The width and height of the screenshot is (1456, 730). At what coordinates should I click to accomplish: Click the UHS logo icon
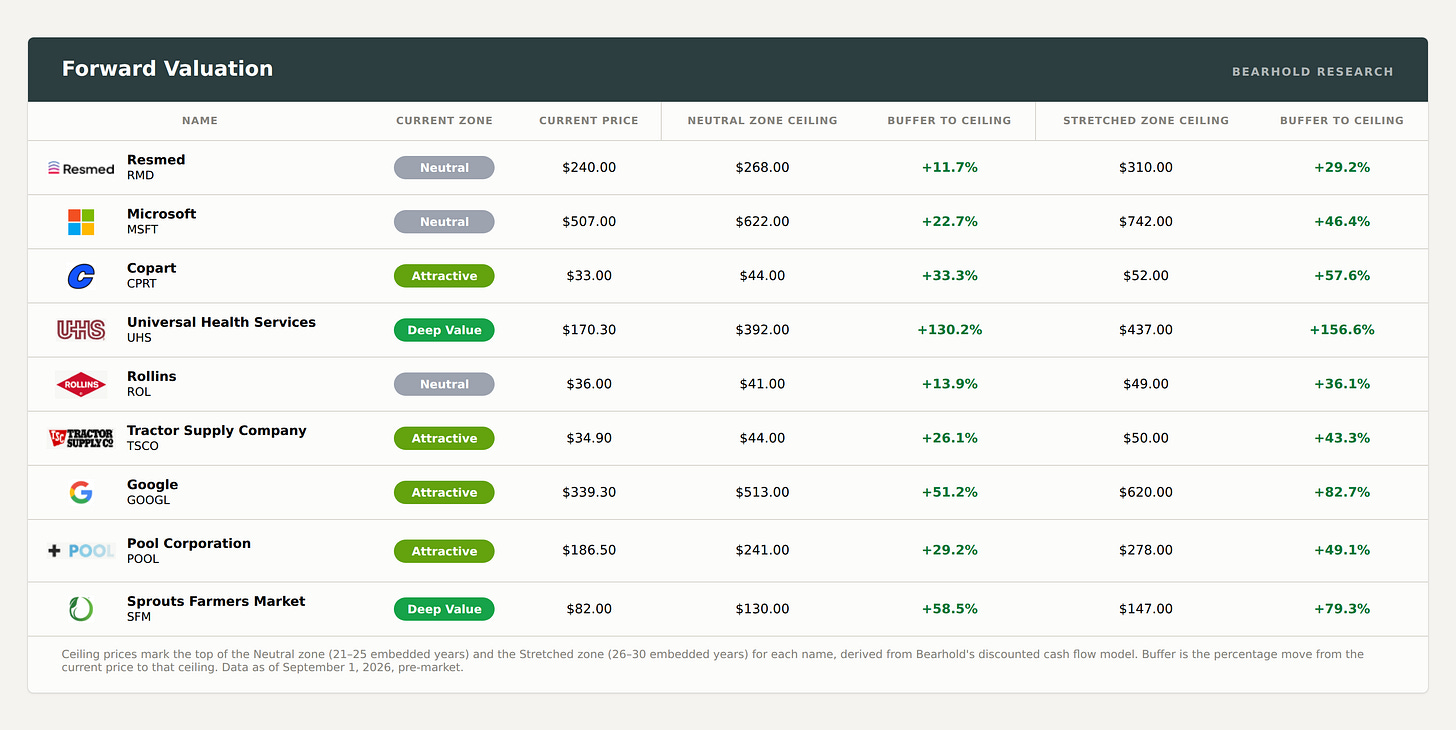81,330
